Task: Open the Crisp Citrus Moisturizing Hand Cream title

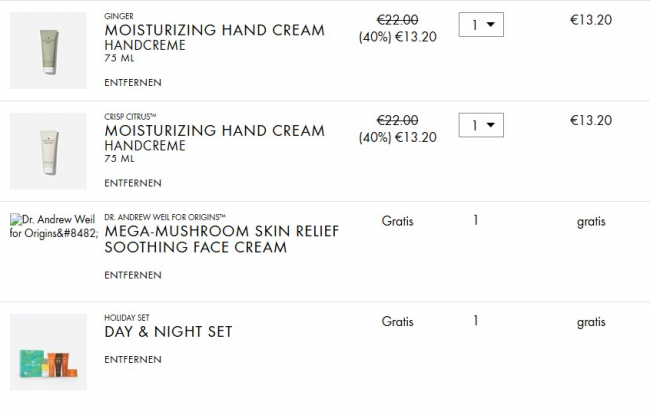Action: click(214, 130)
